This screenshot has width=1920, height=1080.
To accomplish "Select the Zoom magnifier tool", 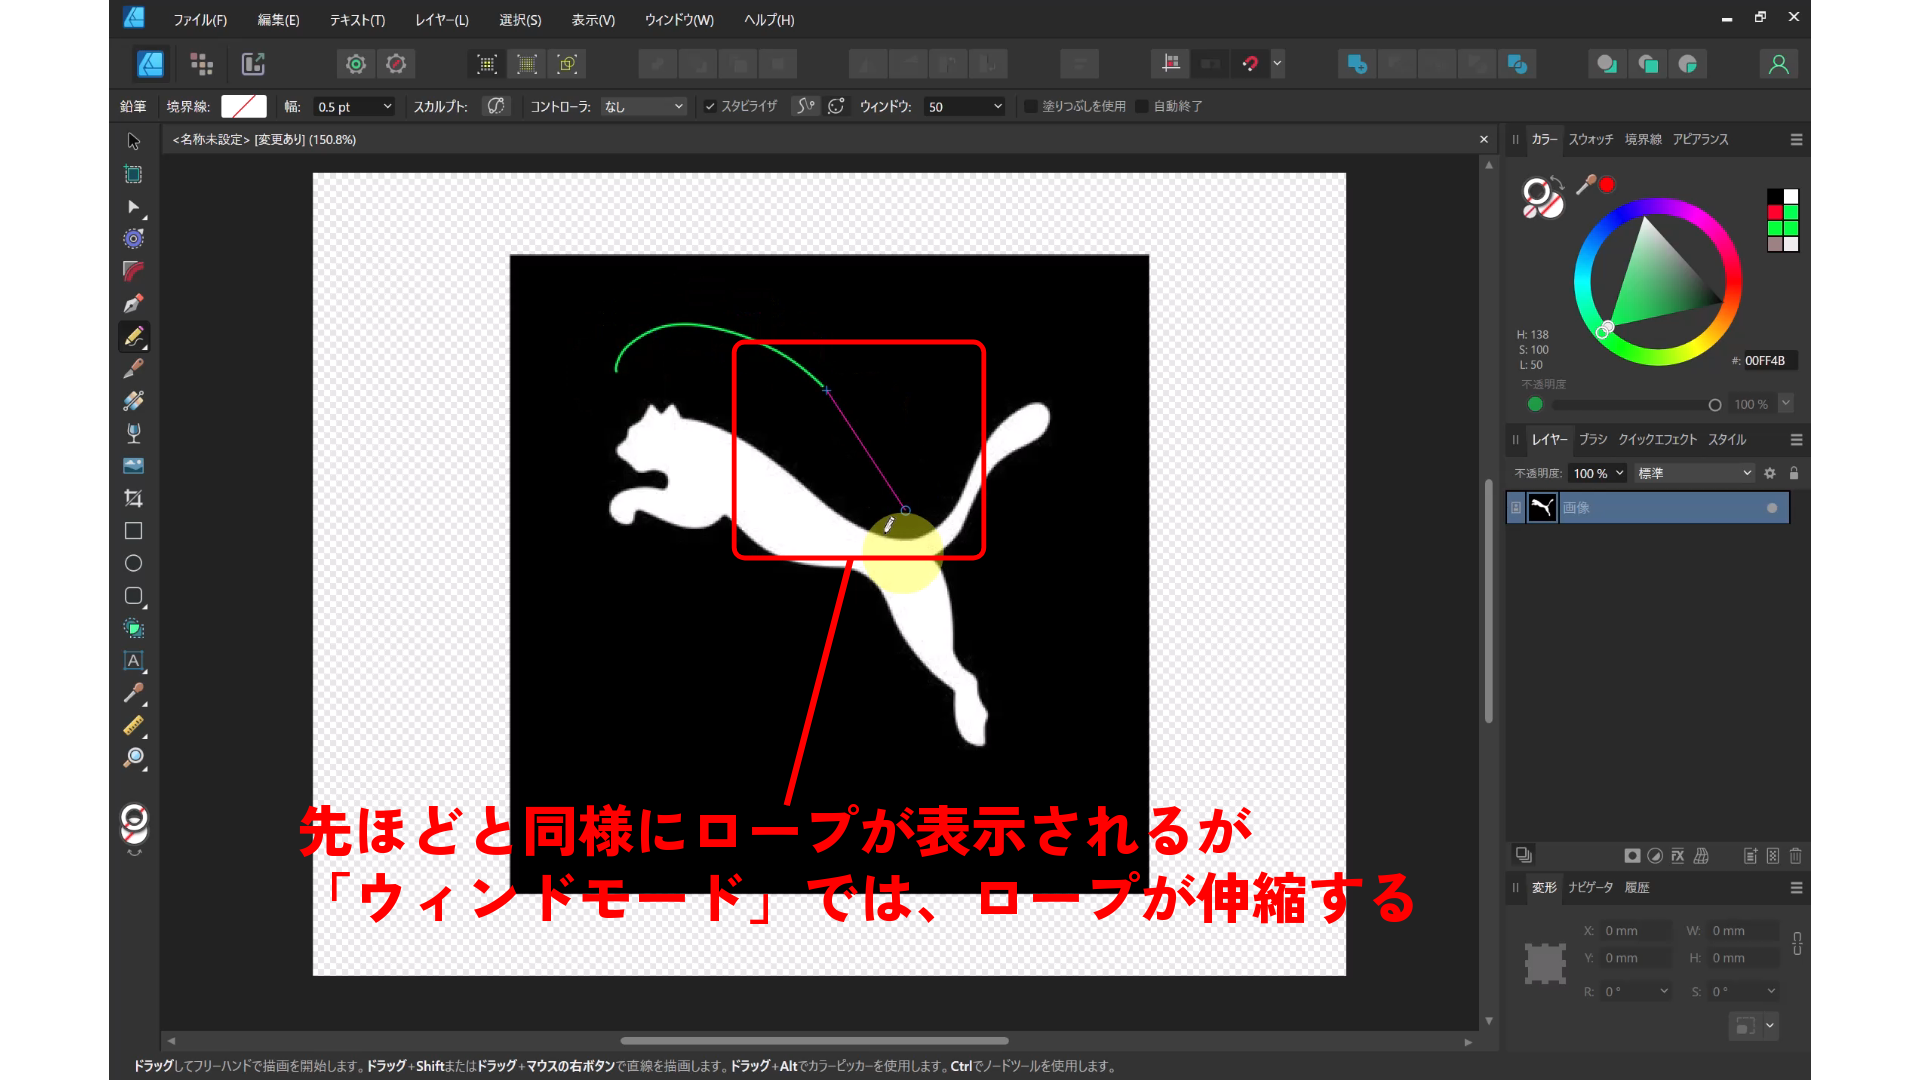I will (x=133, y=758).
